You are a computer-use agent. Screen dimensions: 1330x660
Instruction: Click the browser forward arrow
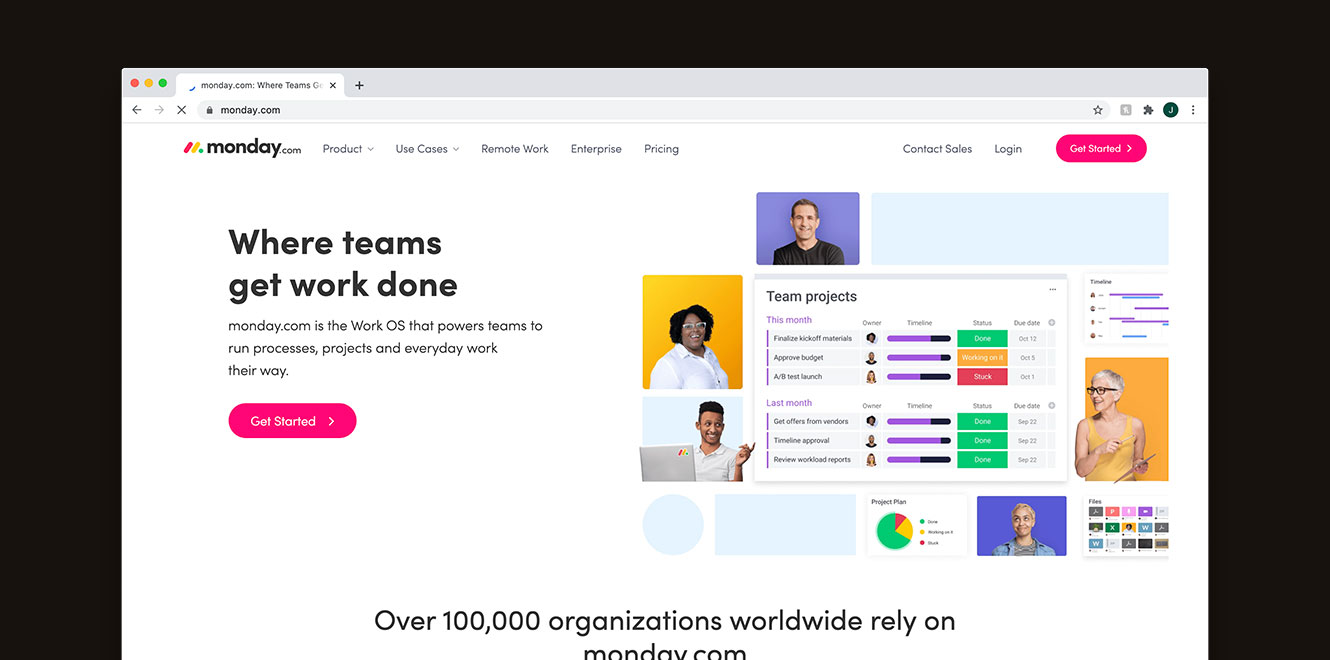tap(159, 110)
